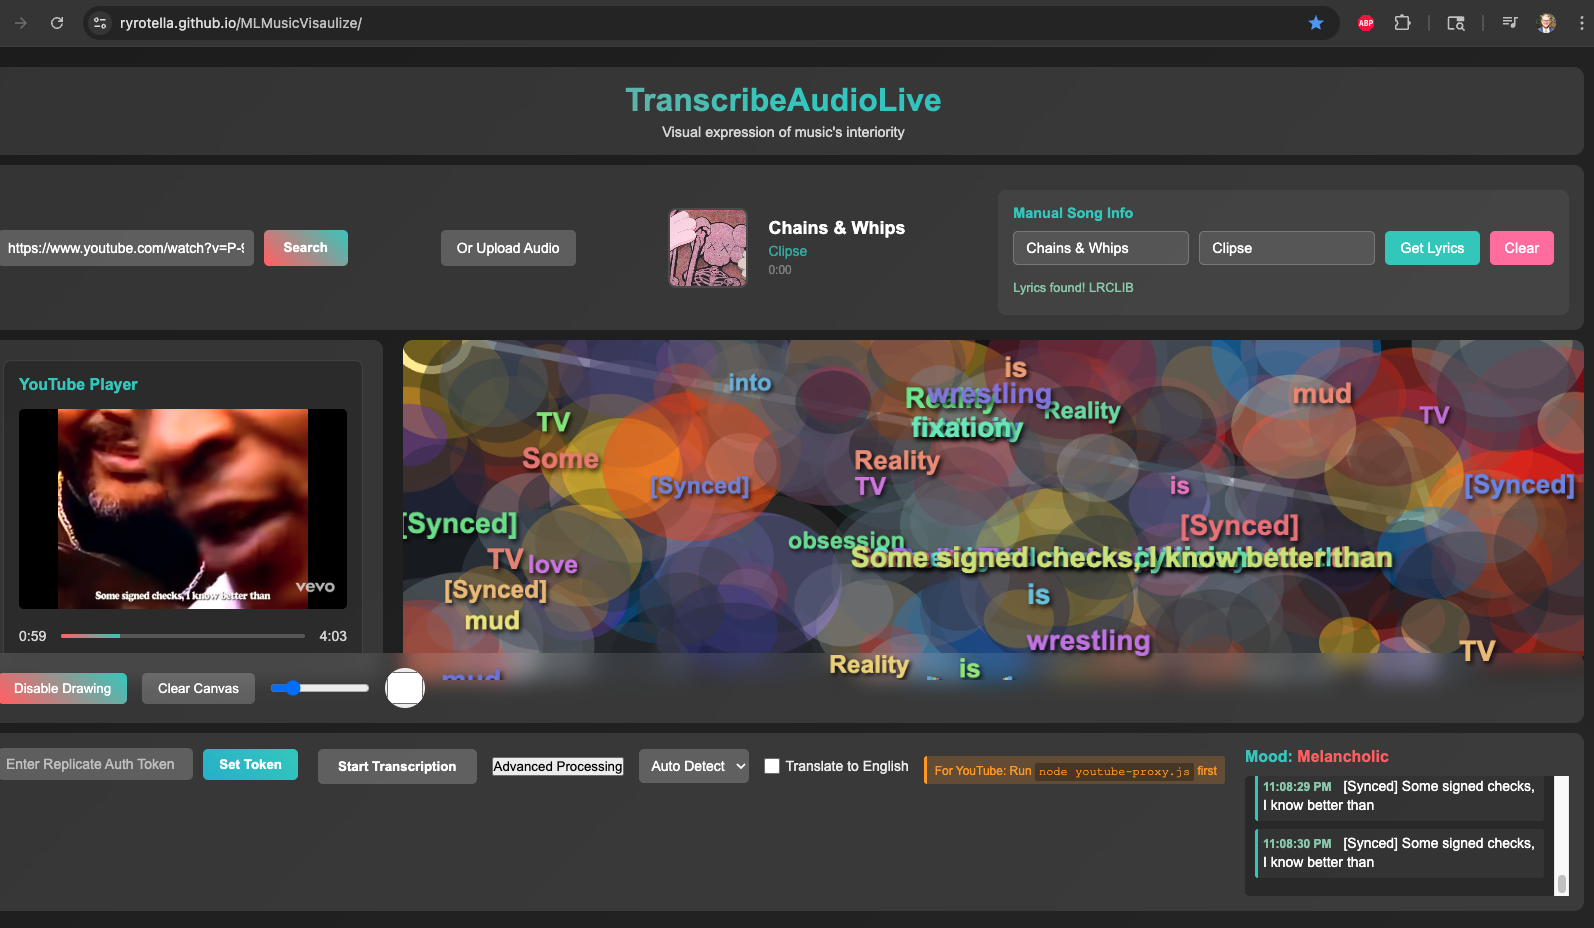Screen dimensions: 1594x928
Task: Open the browser three-dot menu
Action: tap(1581, 23)
